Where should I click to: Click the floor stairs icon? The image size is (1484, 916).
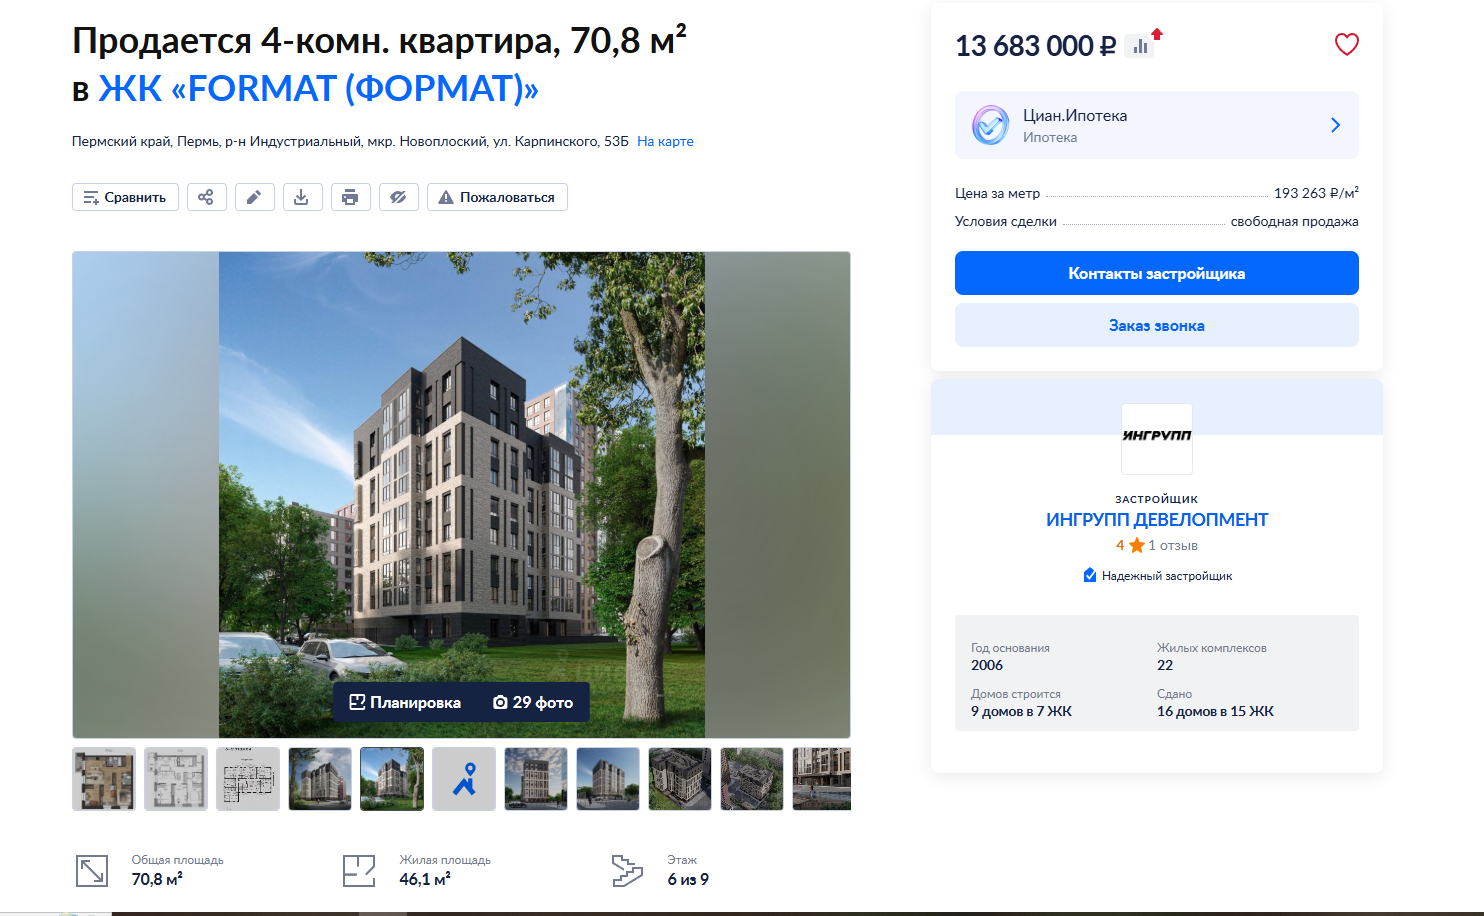627,870
